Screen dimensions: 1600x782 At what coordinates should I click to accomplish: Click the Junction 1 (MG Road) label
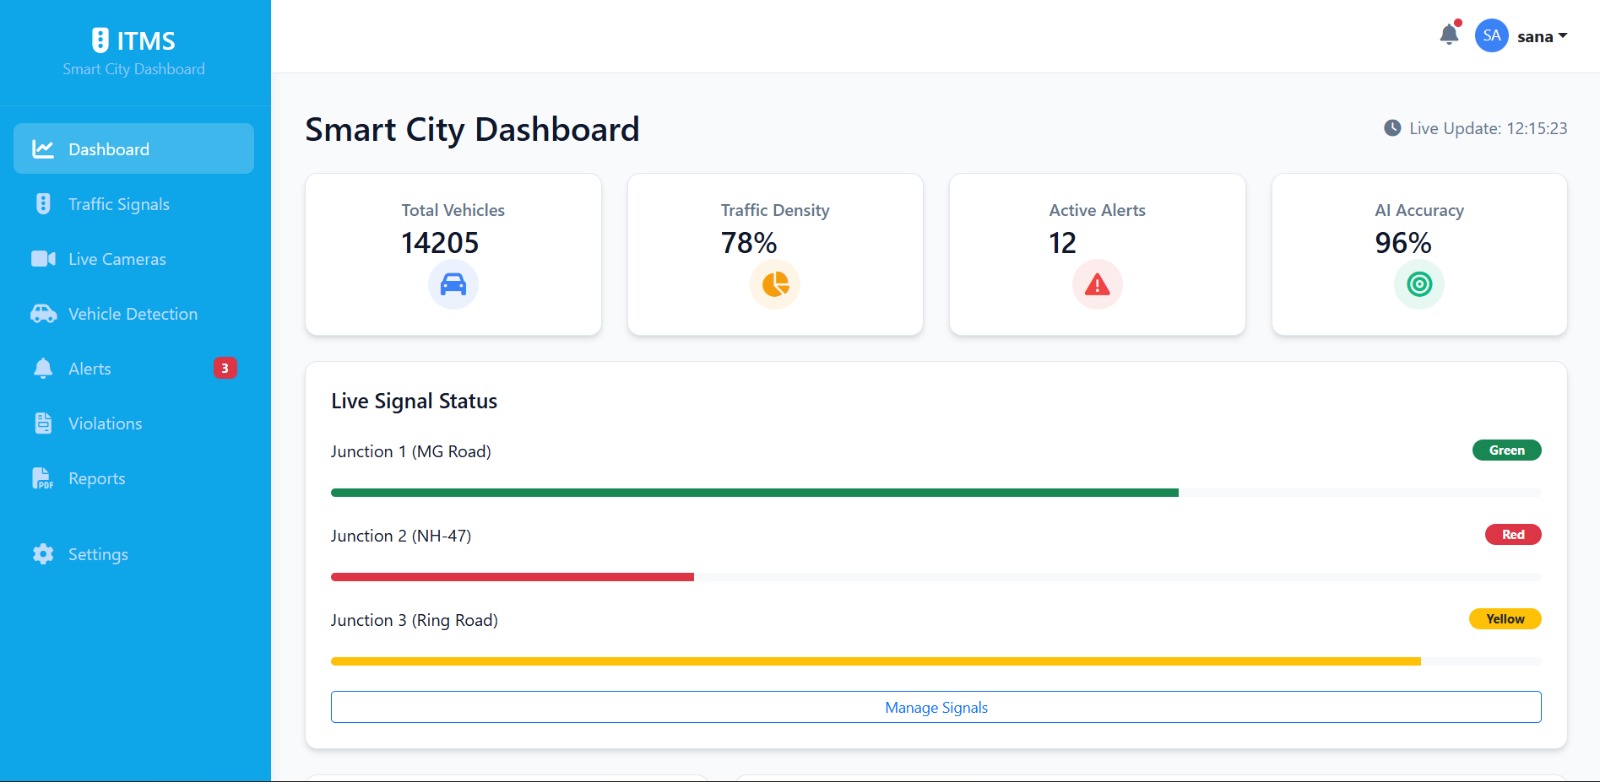(411, 452)
